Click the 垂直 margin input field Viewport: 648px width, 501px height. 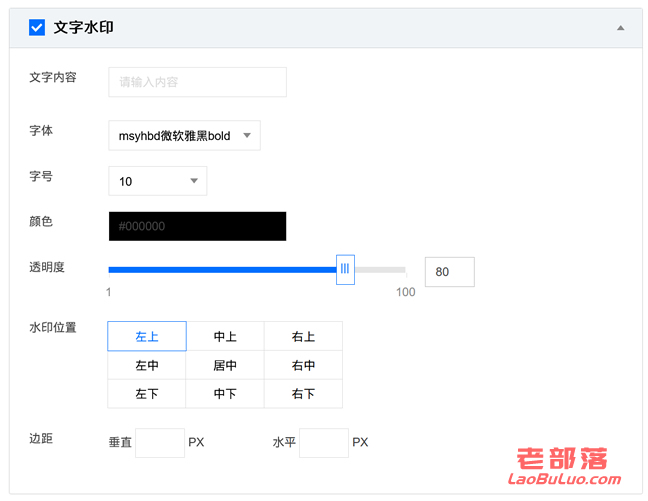(x=160, y=443)
